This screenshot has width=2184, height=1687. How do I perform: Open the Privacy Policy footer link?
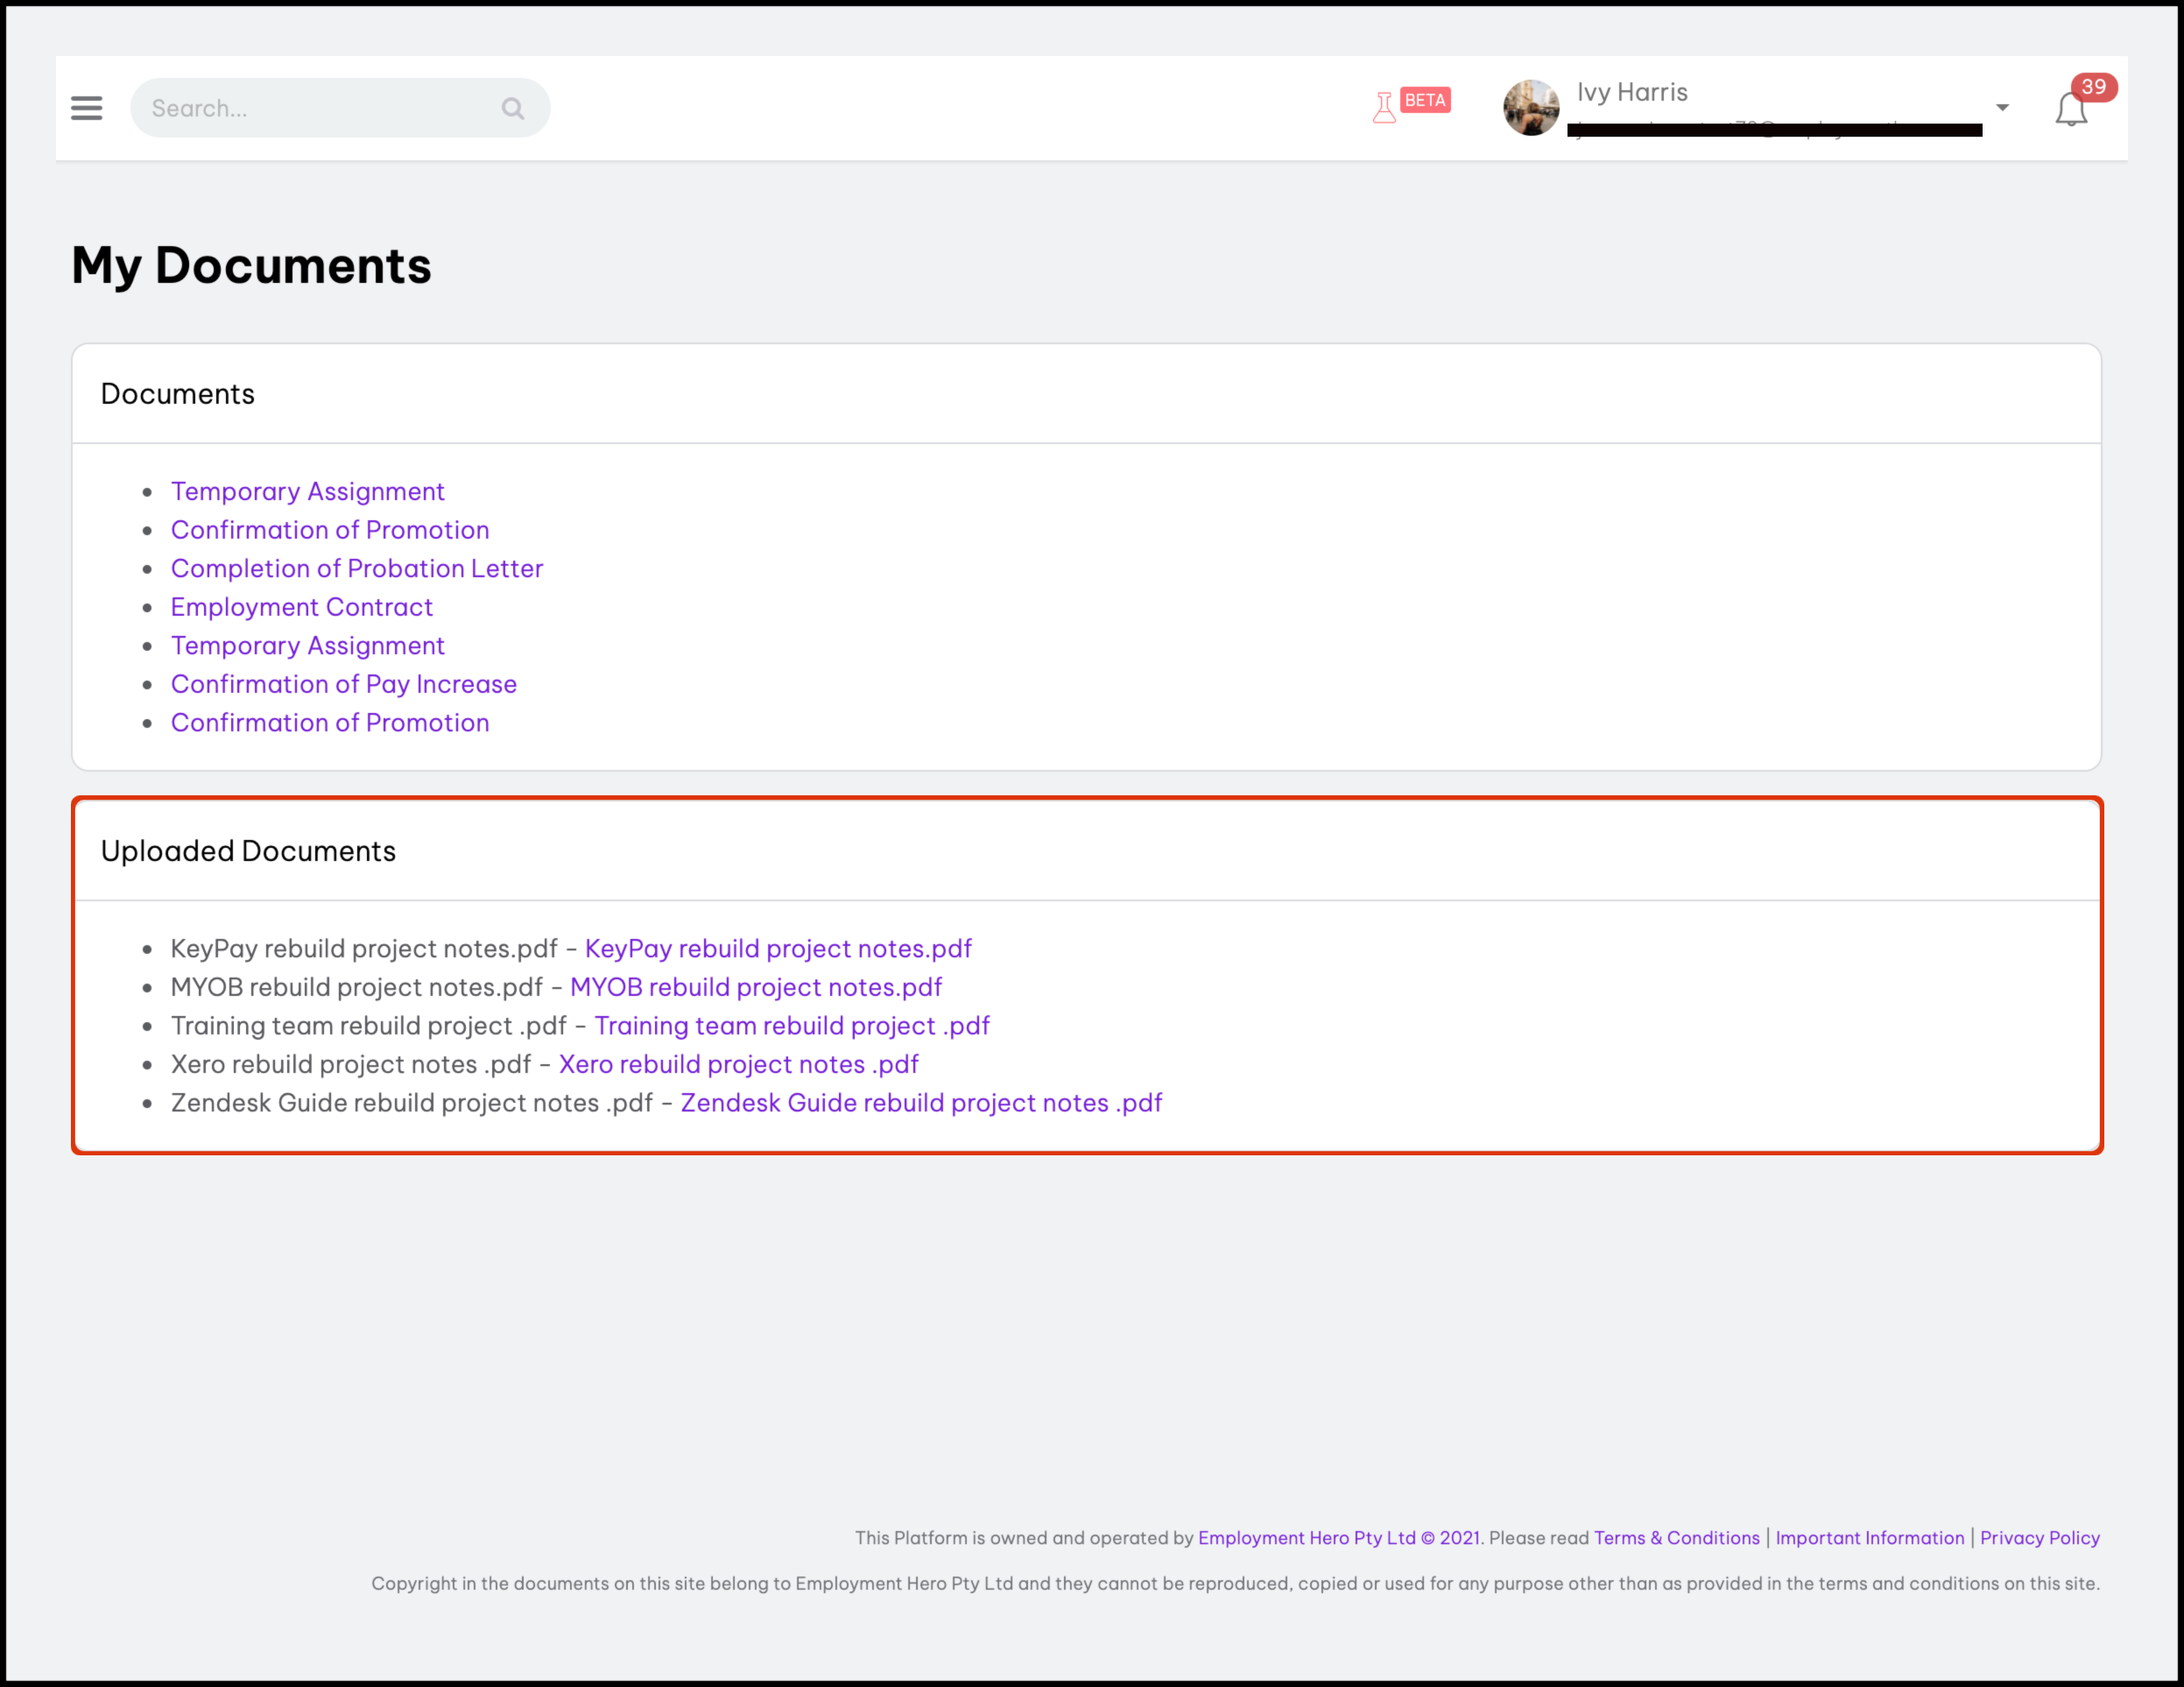[2040, 1538]
